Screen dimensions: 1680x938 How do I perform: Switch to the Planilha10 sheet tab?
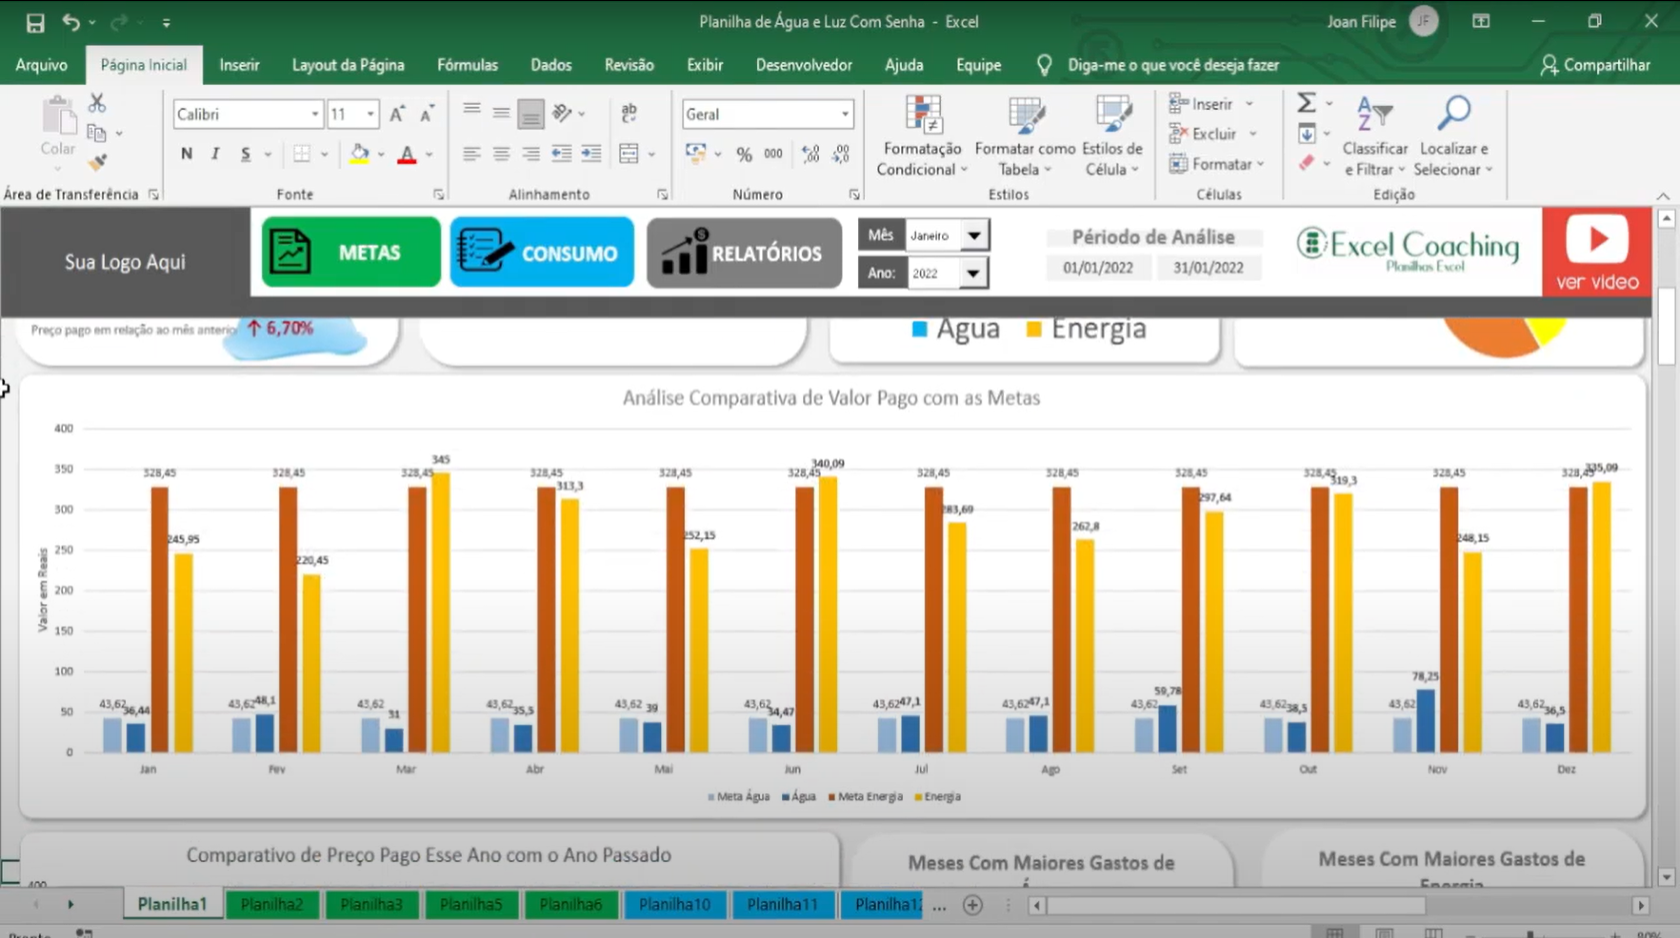pyautogui.click(x=675, y=904)
